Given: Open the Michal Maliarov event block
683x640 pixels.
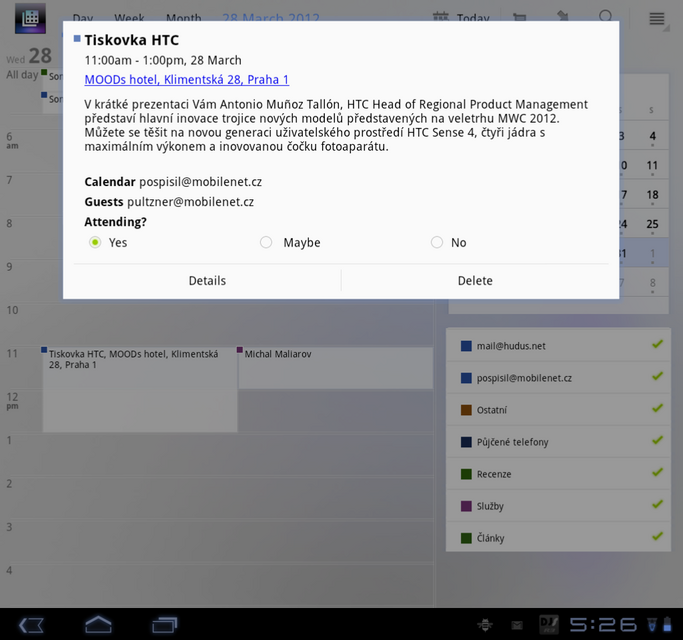Looking at the screenshot, I should [x=335, y=368].
